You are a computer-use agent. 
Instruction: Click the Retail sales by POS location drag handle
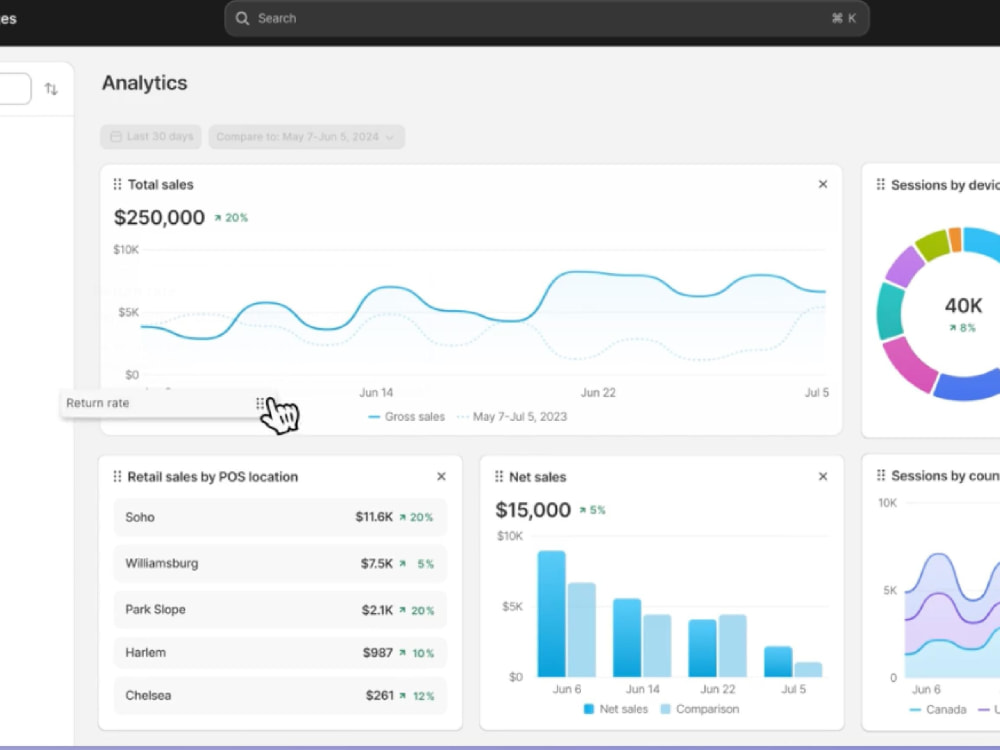click(117, 476)
